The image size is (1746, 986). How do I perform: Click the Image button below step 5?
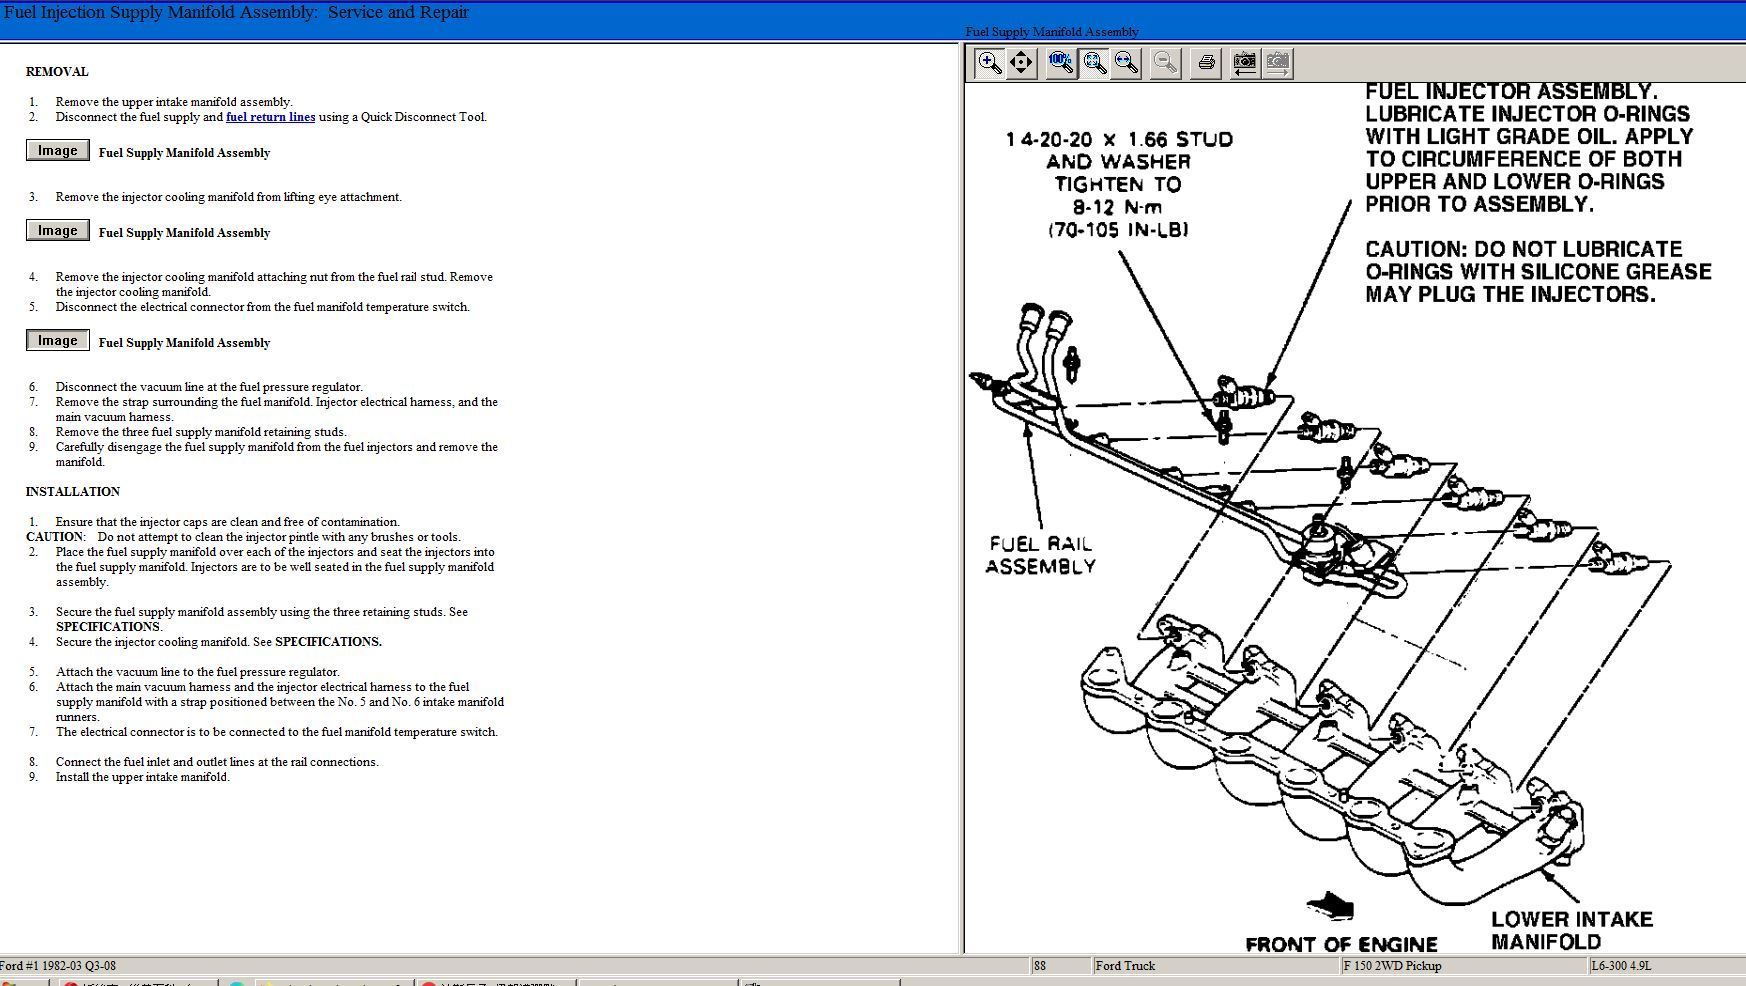pyautogui.click(x=57, y=341)
